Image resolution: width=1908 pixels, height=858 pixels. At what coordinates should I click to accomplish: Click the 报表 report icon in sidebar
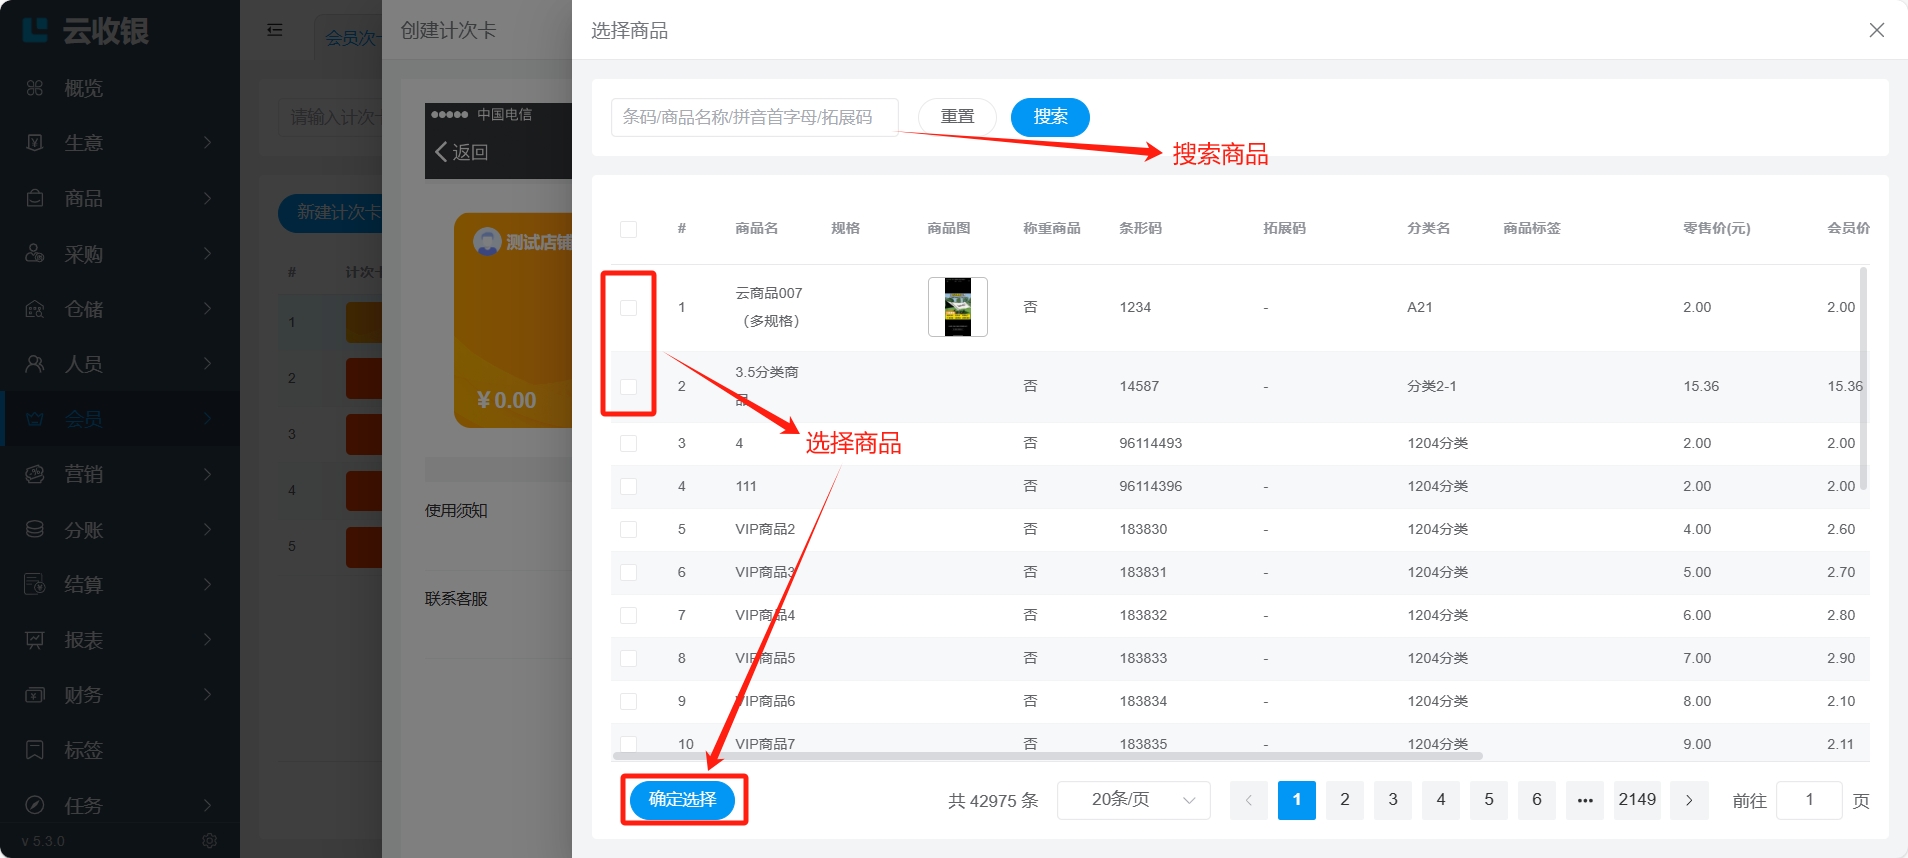pyautogui.click(x=35, y=640)
